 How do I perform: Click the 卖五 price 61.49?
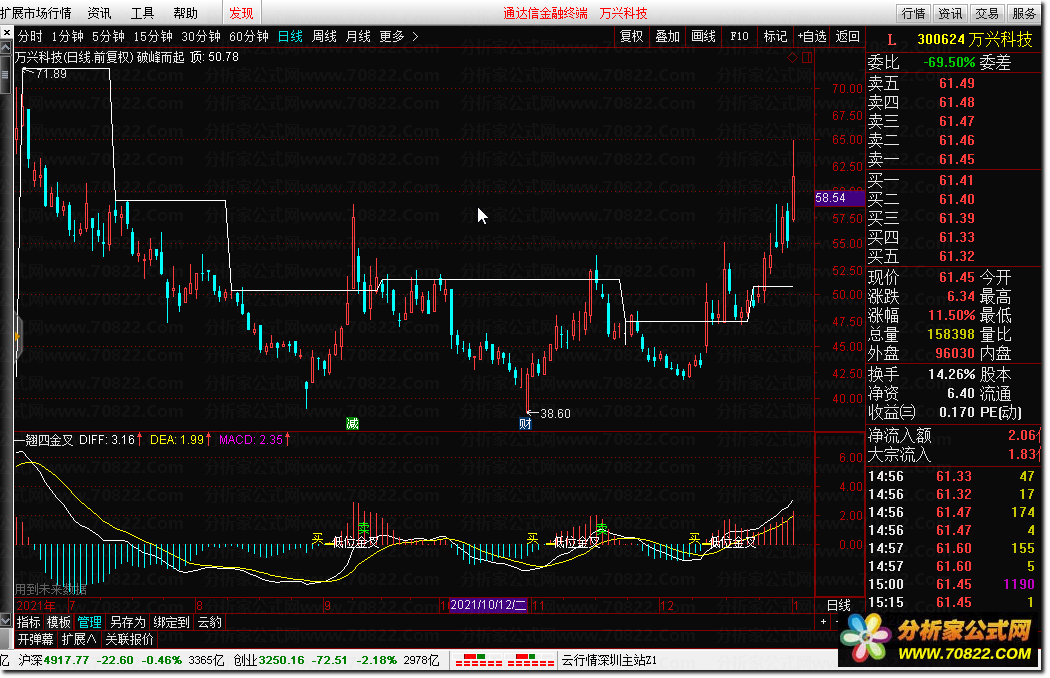coord(957,84)
